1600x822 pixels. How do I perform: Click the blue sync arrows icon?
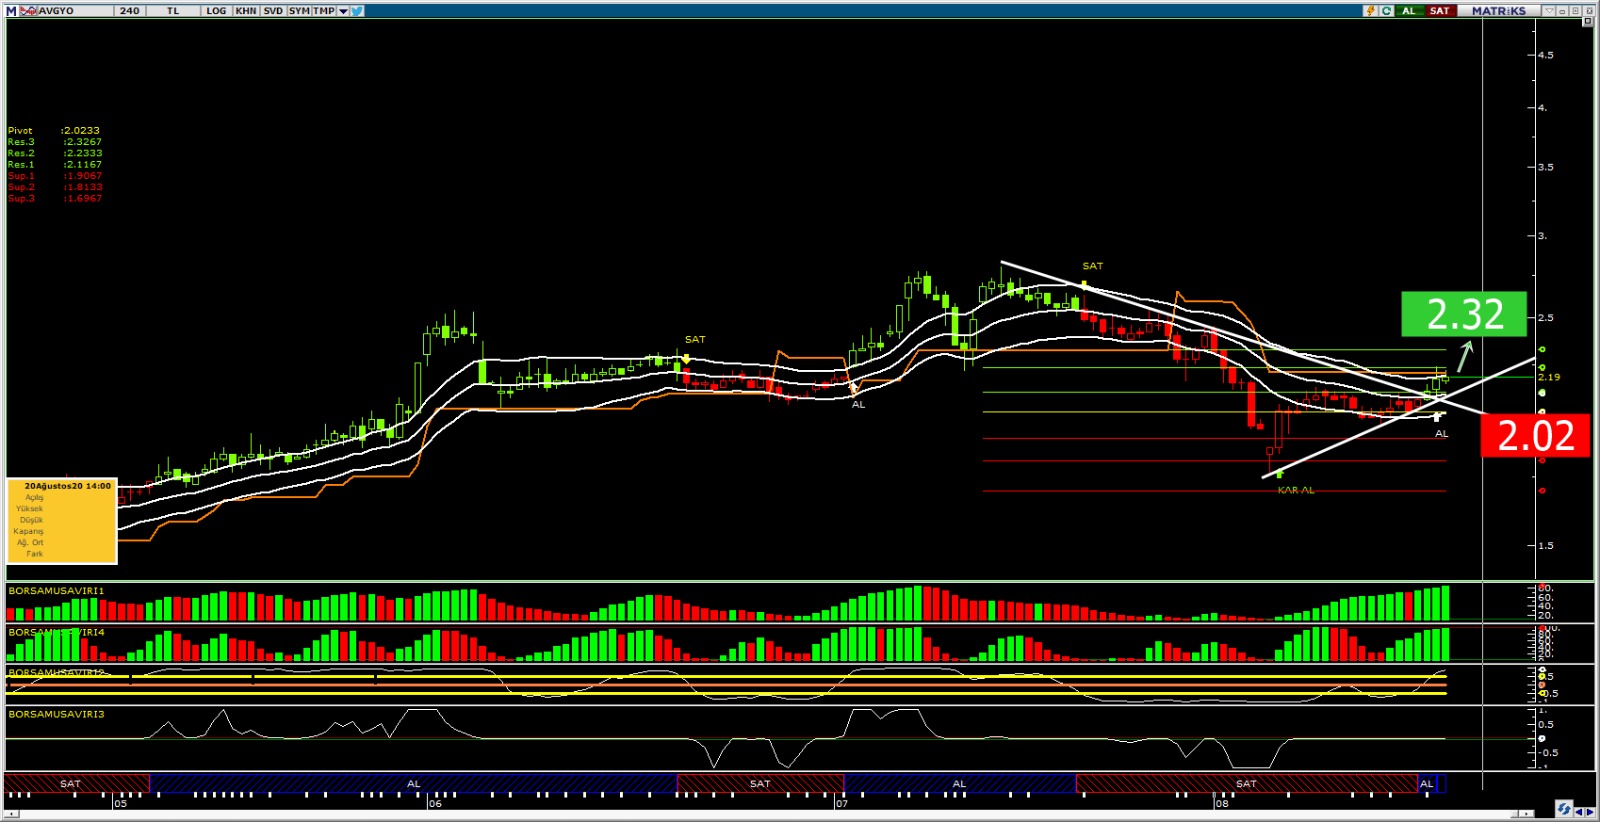[x=1564, y=808]
